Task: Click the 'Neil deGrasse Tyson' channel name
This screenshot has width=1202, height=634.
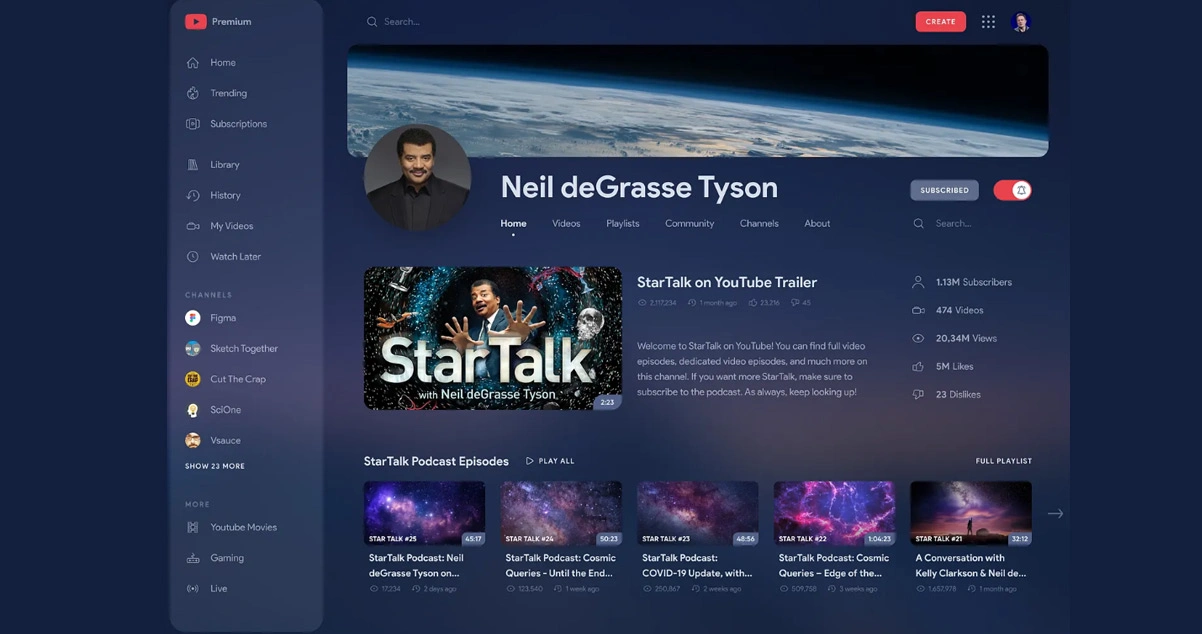Action: pos(639,187)
